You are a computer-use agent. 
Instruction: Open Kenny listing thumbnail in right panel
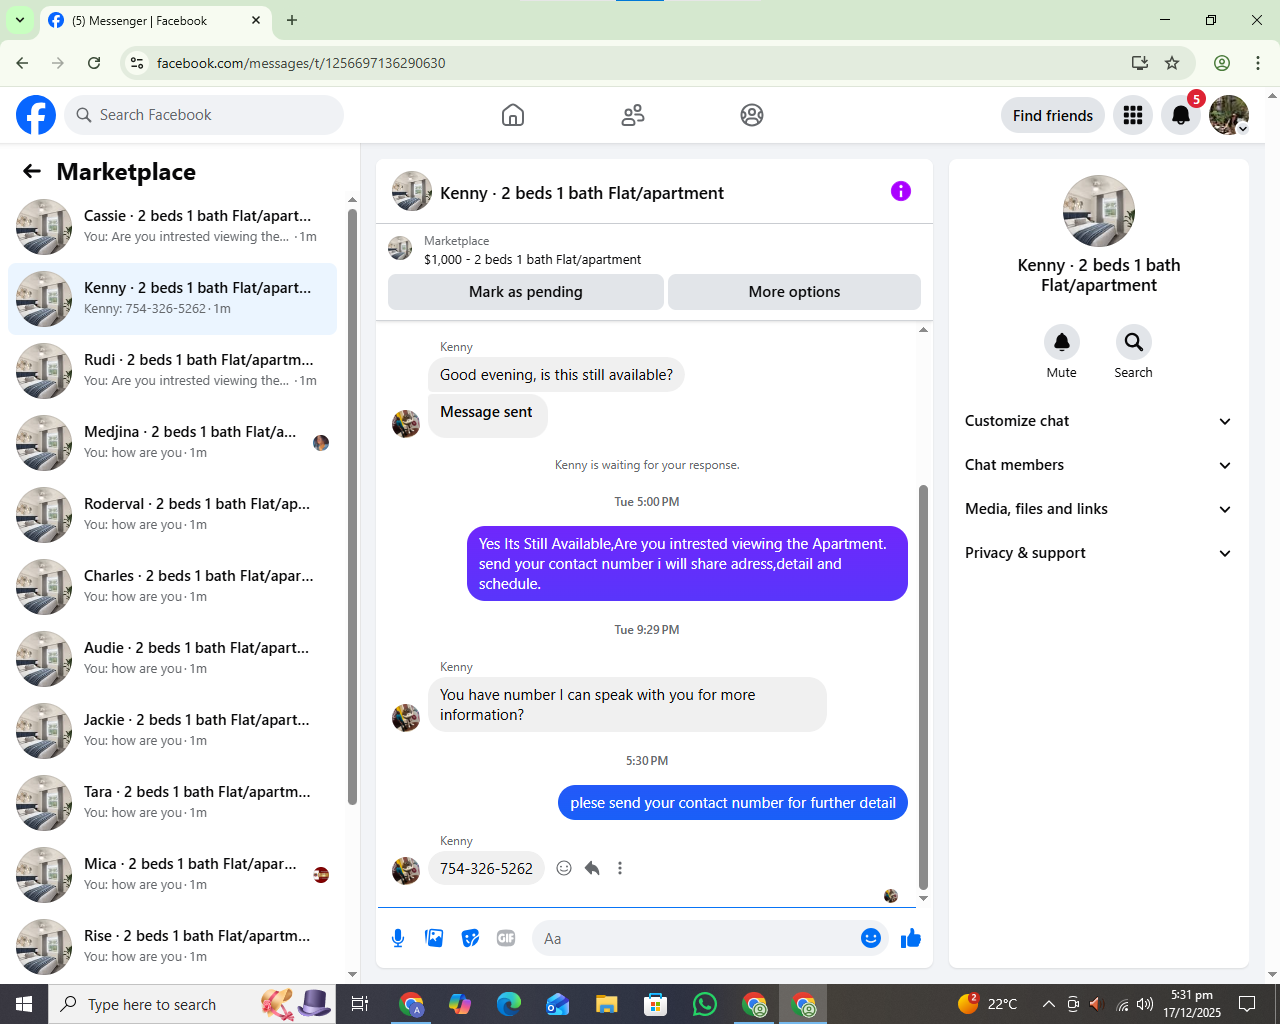pyautogui.click(x=1099, y=211)
